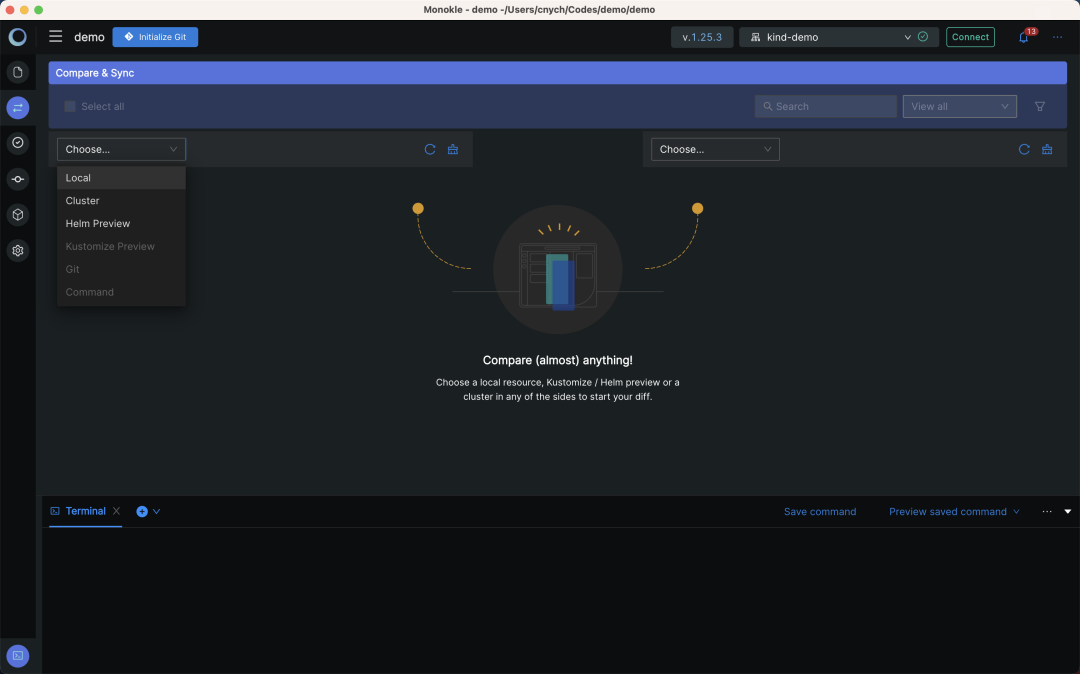
Task: Open terminal pane ellipsis options
Action: pos(1047,512)
